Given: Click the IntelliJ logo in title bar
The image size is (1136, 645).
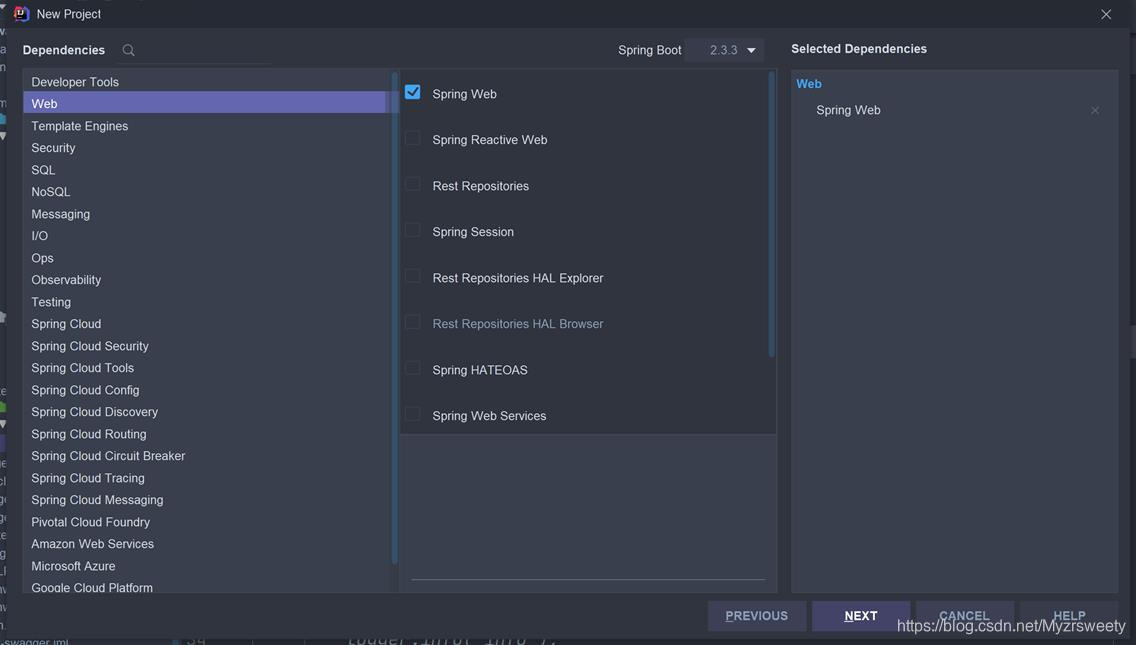Looking at the screenshot, I should [x=21, y=14].
